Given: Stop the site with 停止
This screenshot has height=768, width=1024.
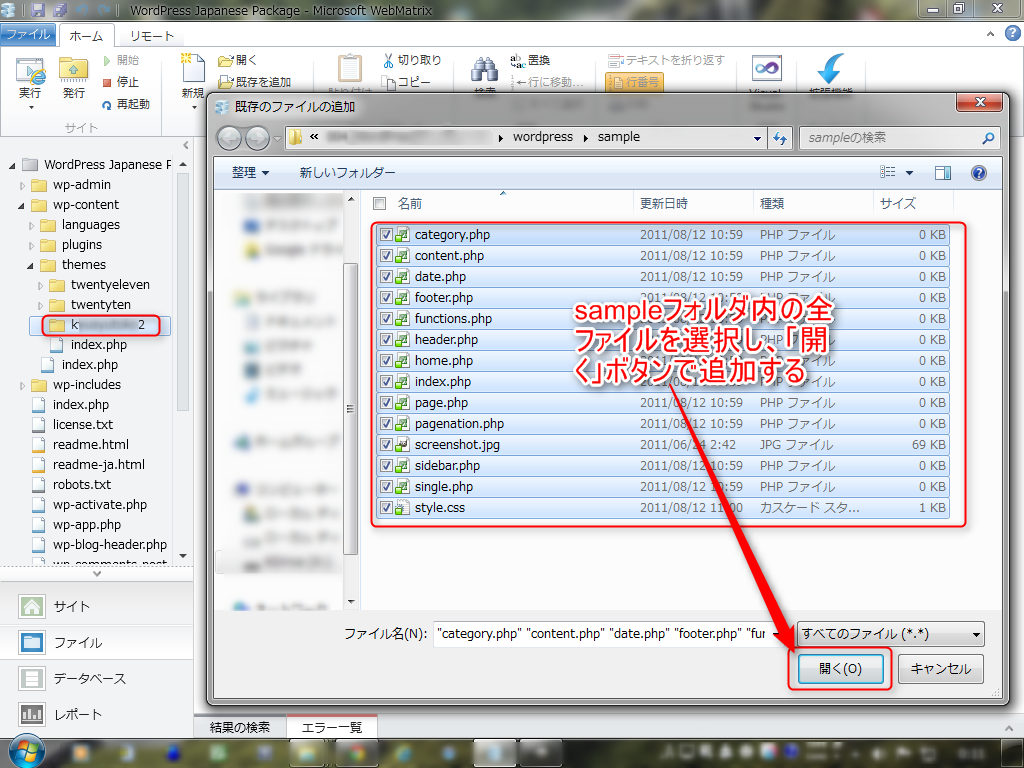Looking at the screenshot, I should point(121,82).
